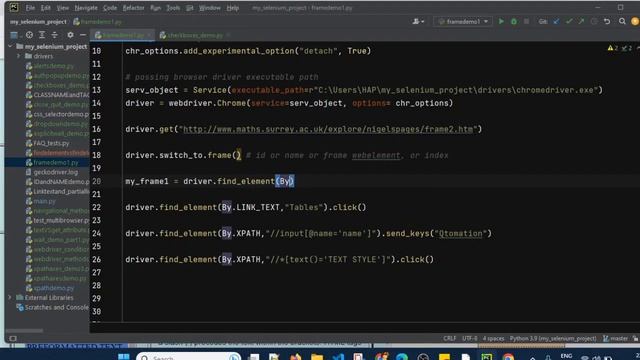Switch to the checkboxes_demo.py editor tab

(195, 36)
